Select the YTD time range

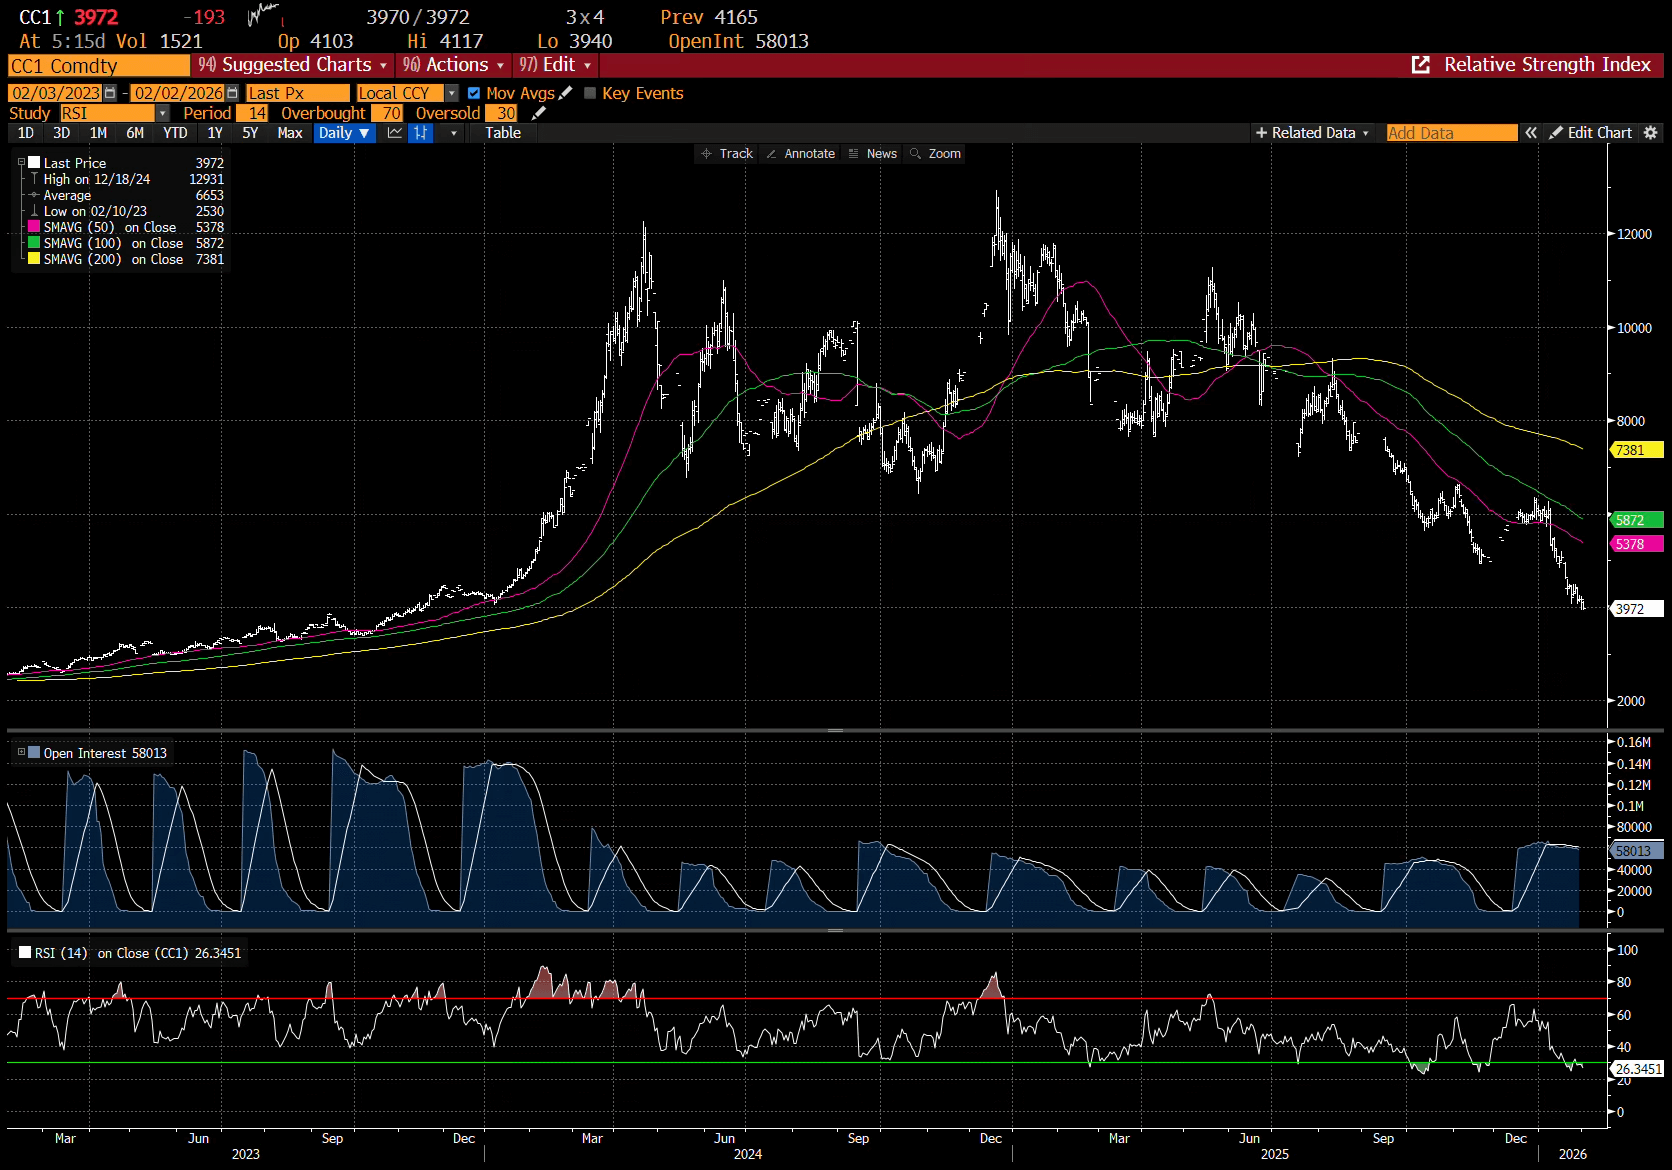tap(175, 133)
